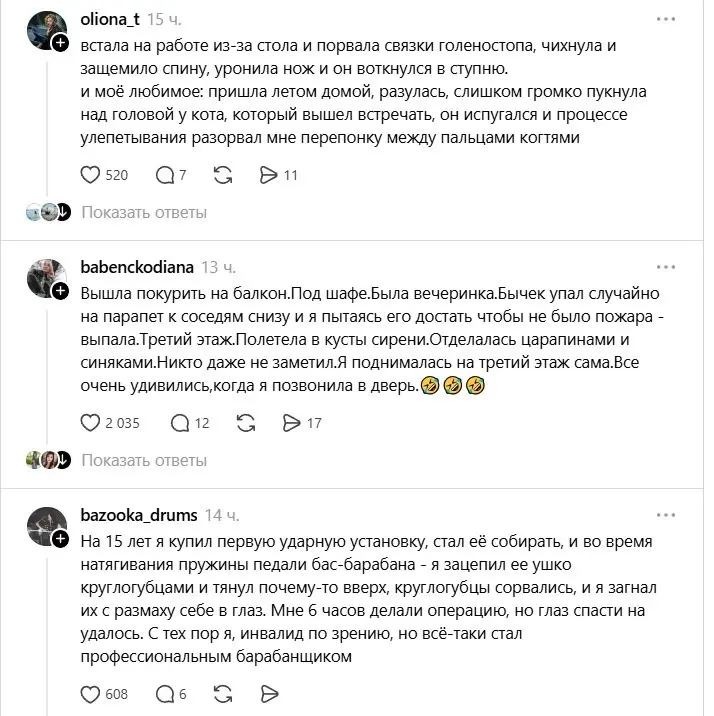Share babenckodiana's post with send icon
The height and width of the screenshot is (716, 714).
(291, 423)
